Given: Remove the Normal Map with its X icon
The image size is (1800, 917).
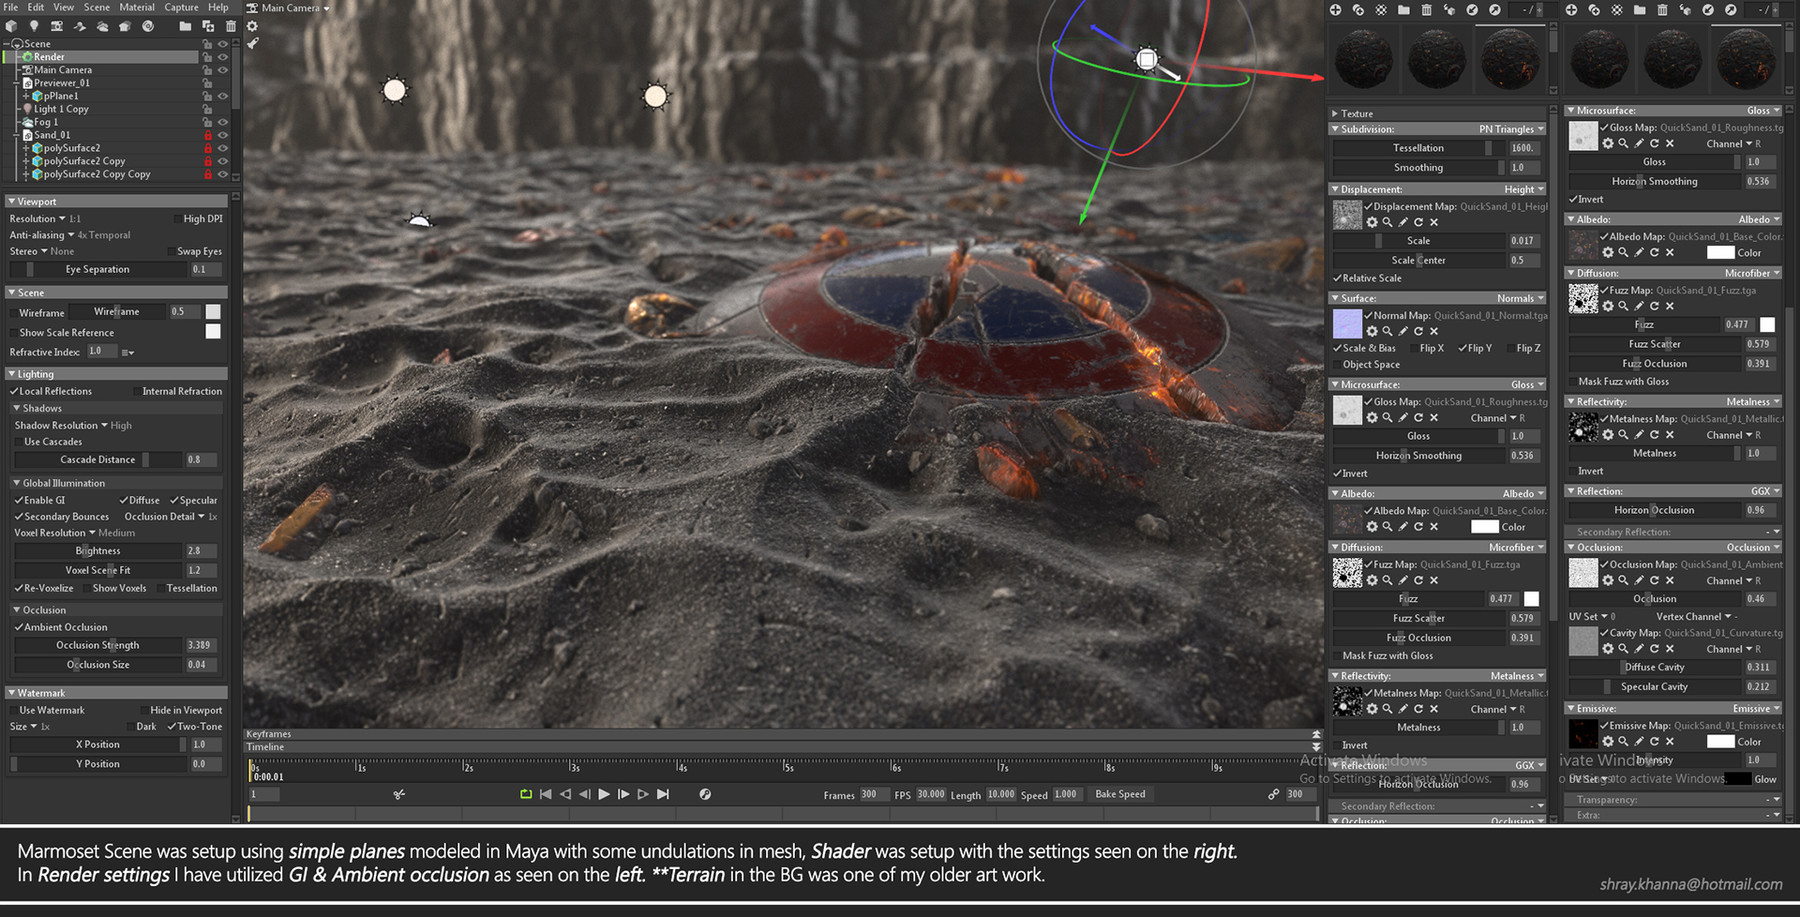Looking at the screenshot, I should click(1434, 331).
